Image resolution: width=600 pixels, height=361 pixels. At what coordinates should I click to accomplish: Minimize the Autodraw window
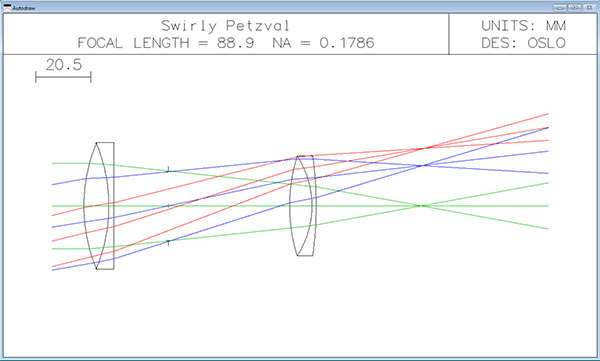click(x=559, y=7)
